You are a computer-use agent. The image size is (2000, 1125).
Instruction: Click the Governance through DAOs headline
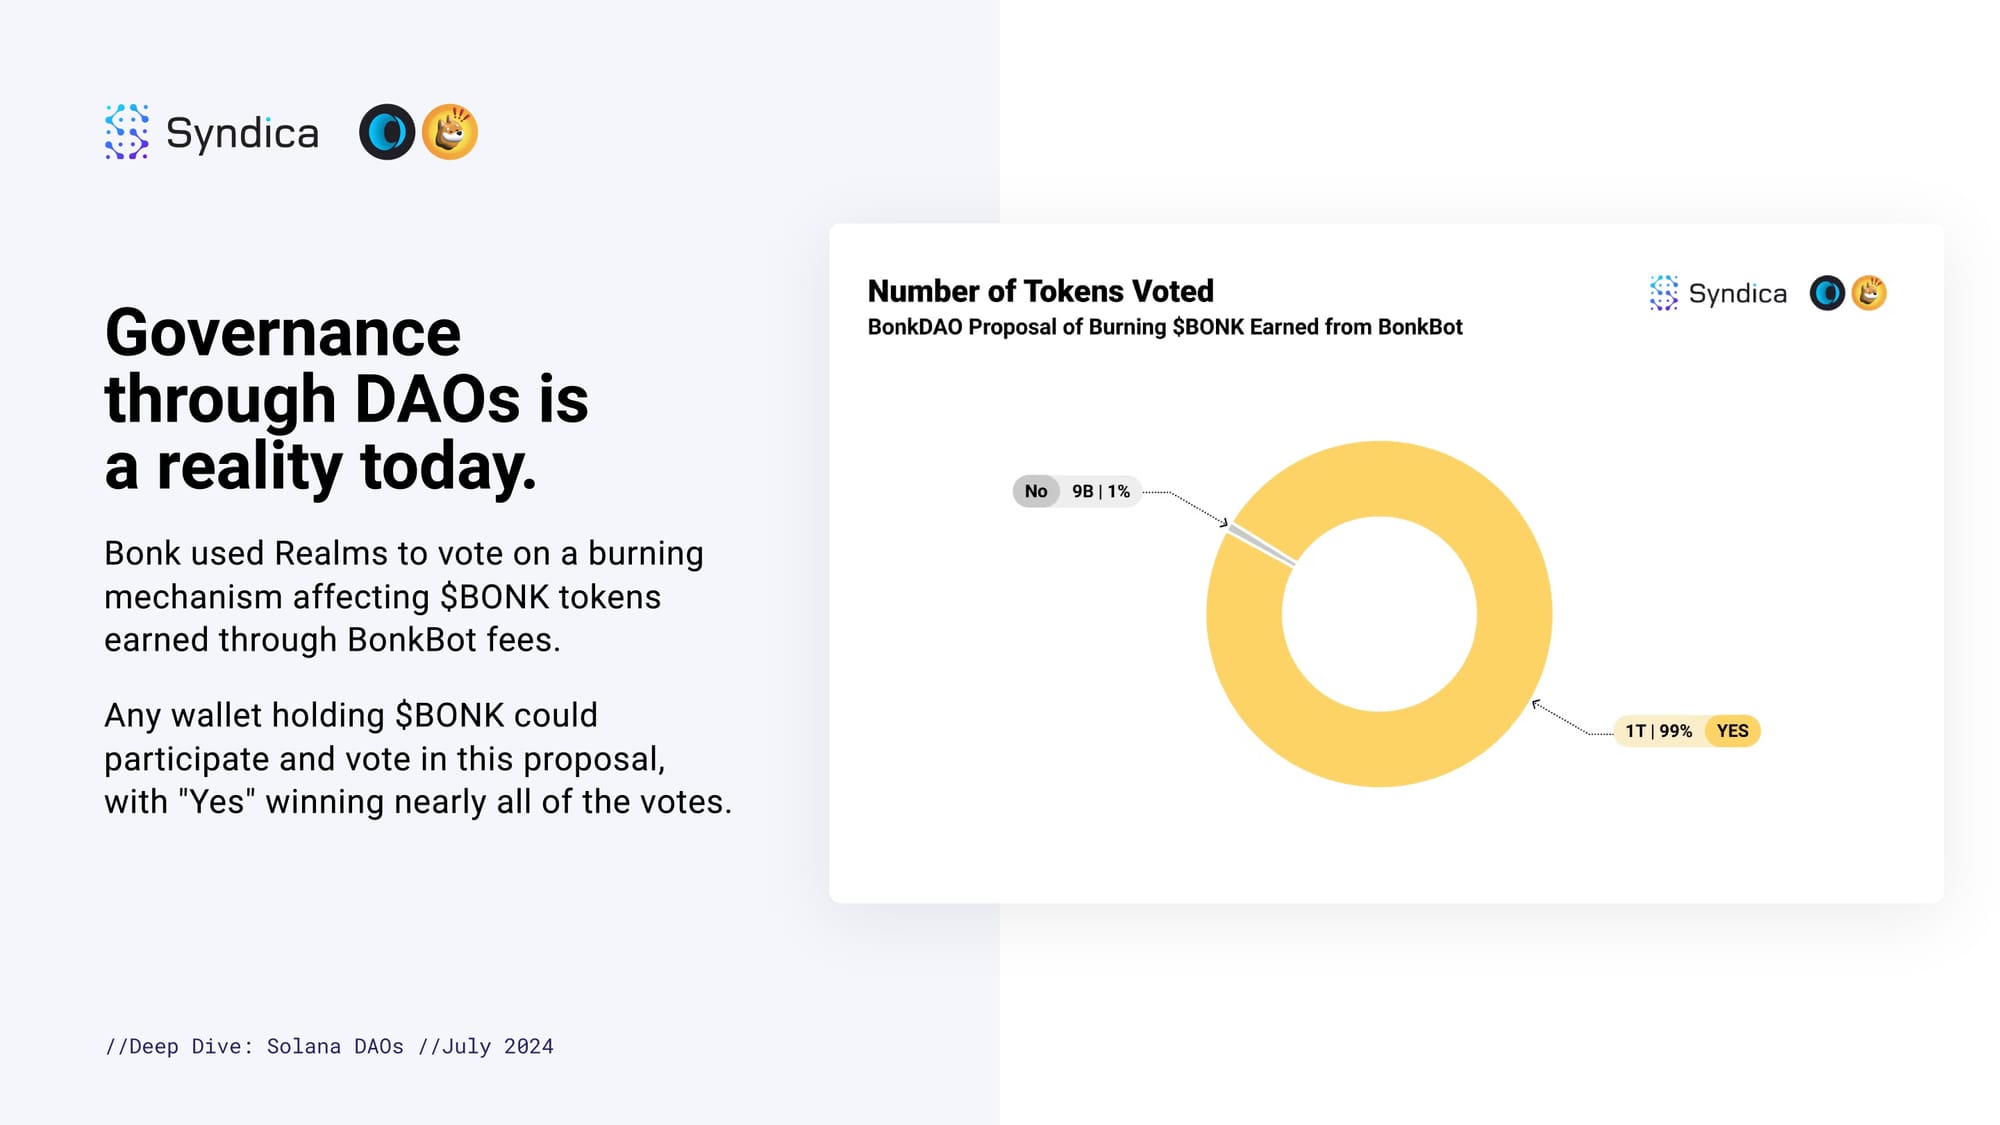(346, 399)
